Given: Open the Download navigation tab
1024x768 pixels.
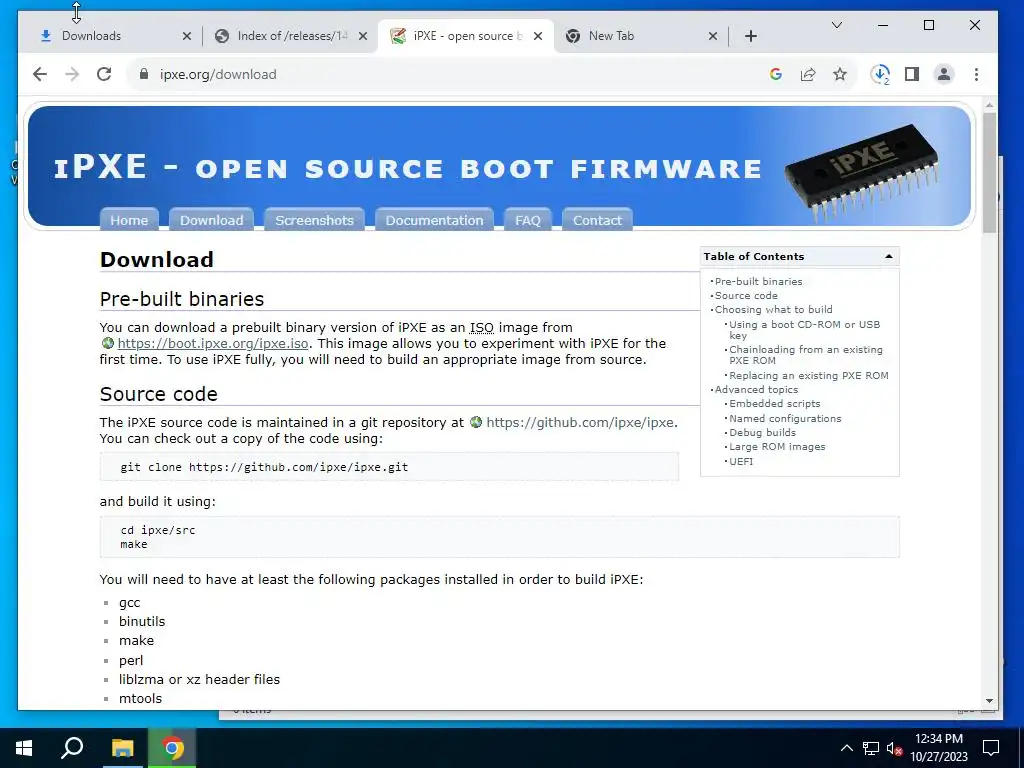Looking at the screenshot, I should [212, 220].
